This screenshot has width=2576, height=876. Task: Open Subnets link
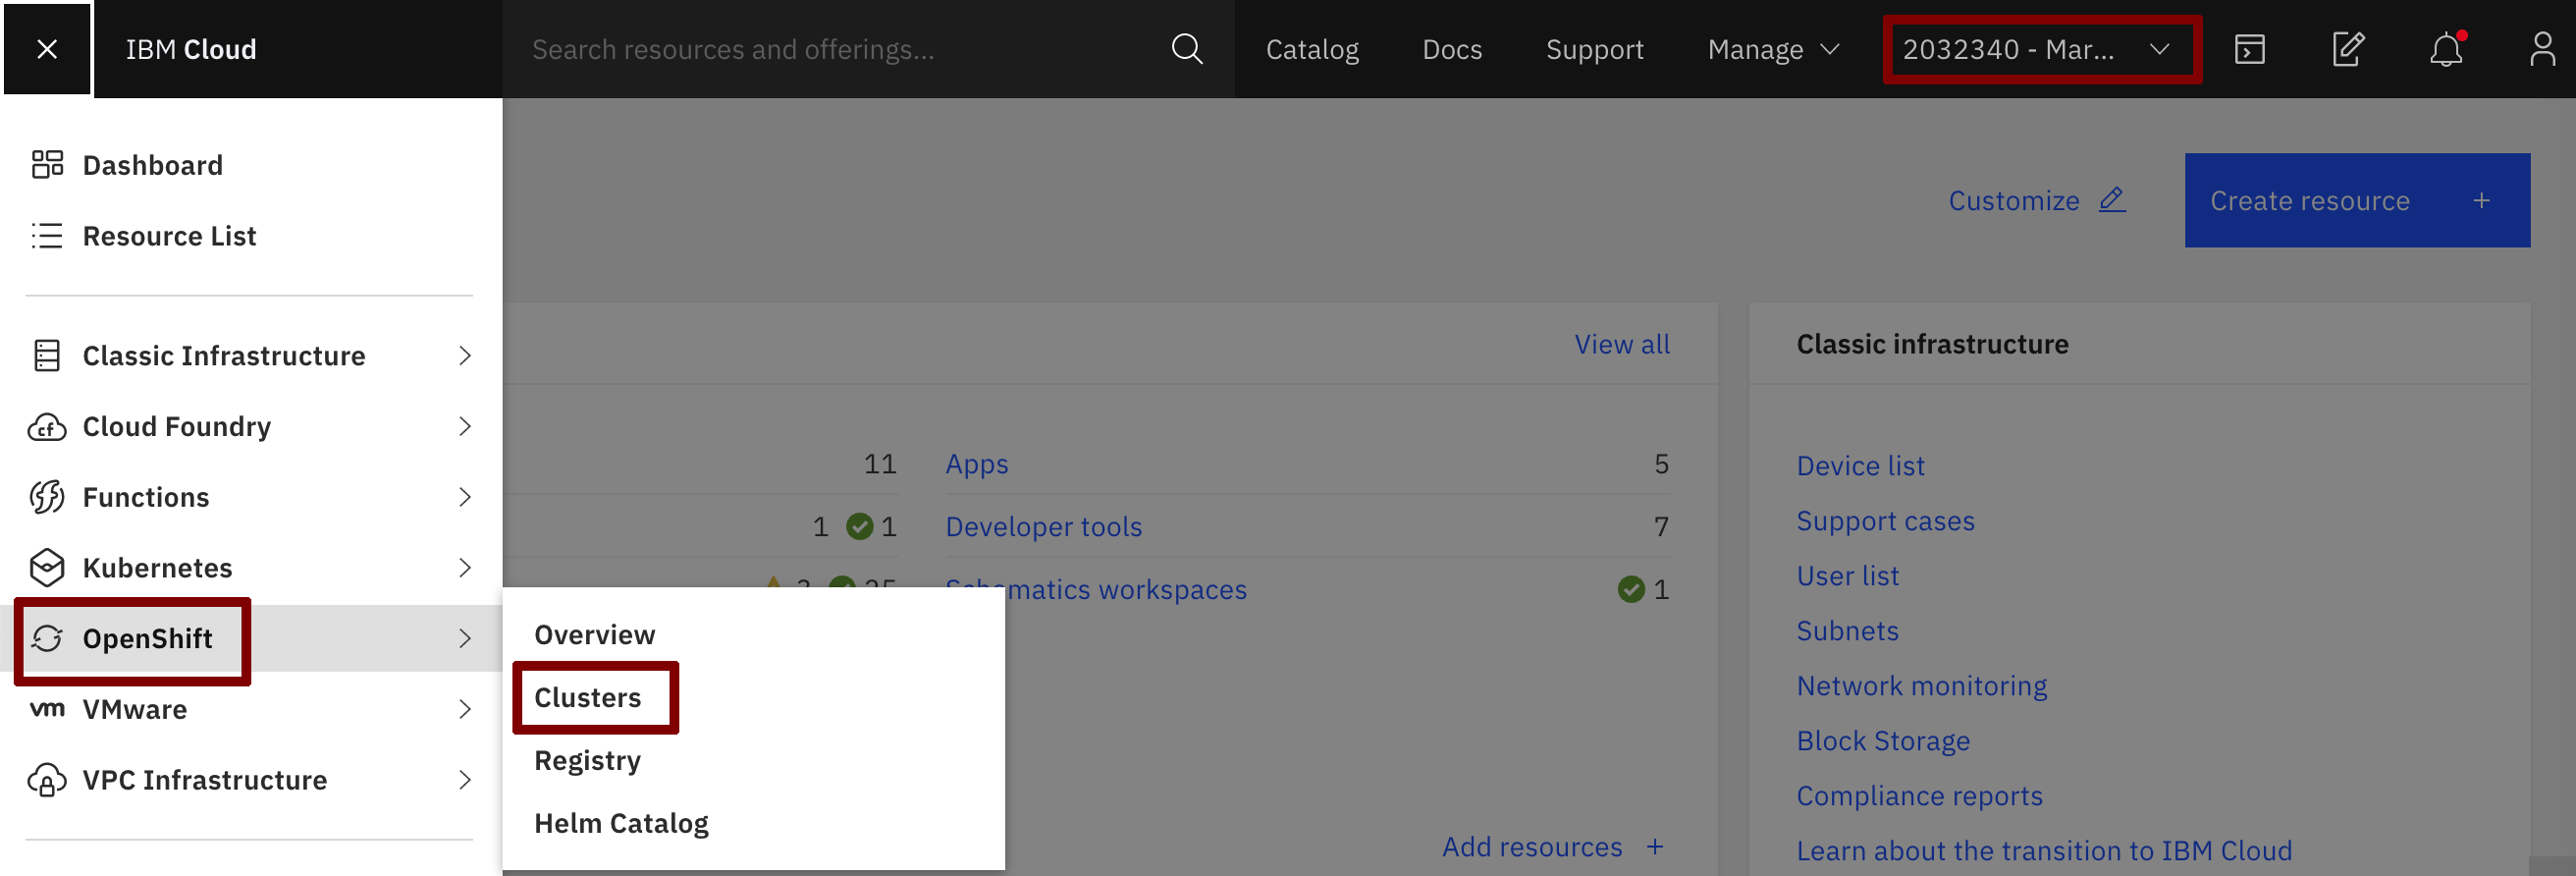[x=1847, y=631]
